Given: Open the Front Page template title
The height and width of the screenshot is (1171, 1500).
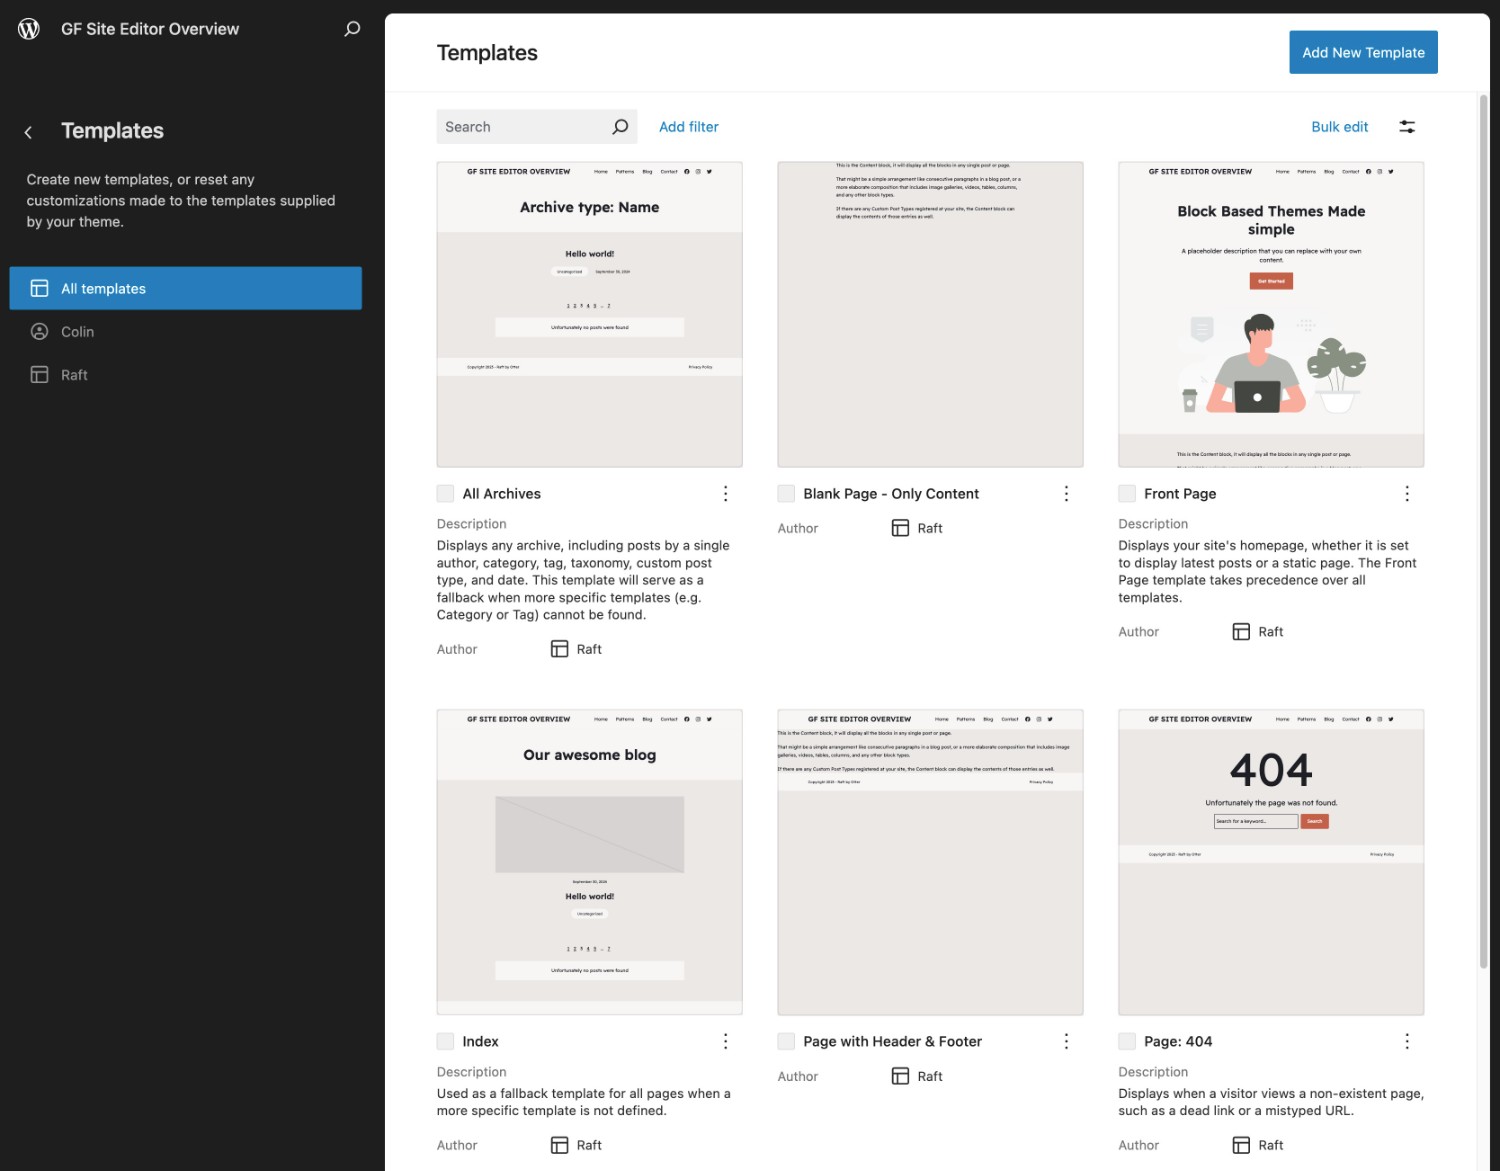Looking at the screenshot, I should point(1180,494).
